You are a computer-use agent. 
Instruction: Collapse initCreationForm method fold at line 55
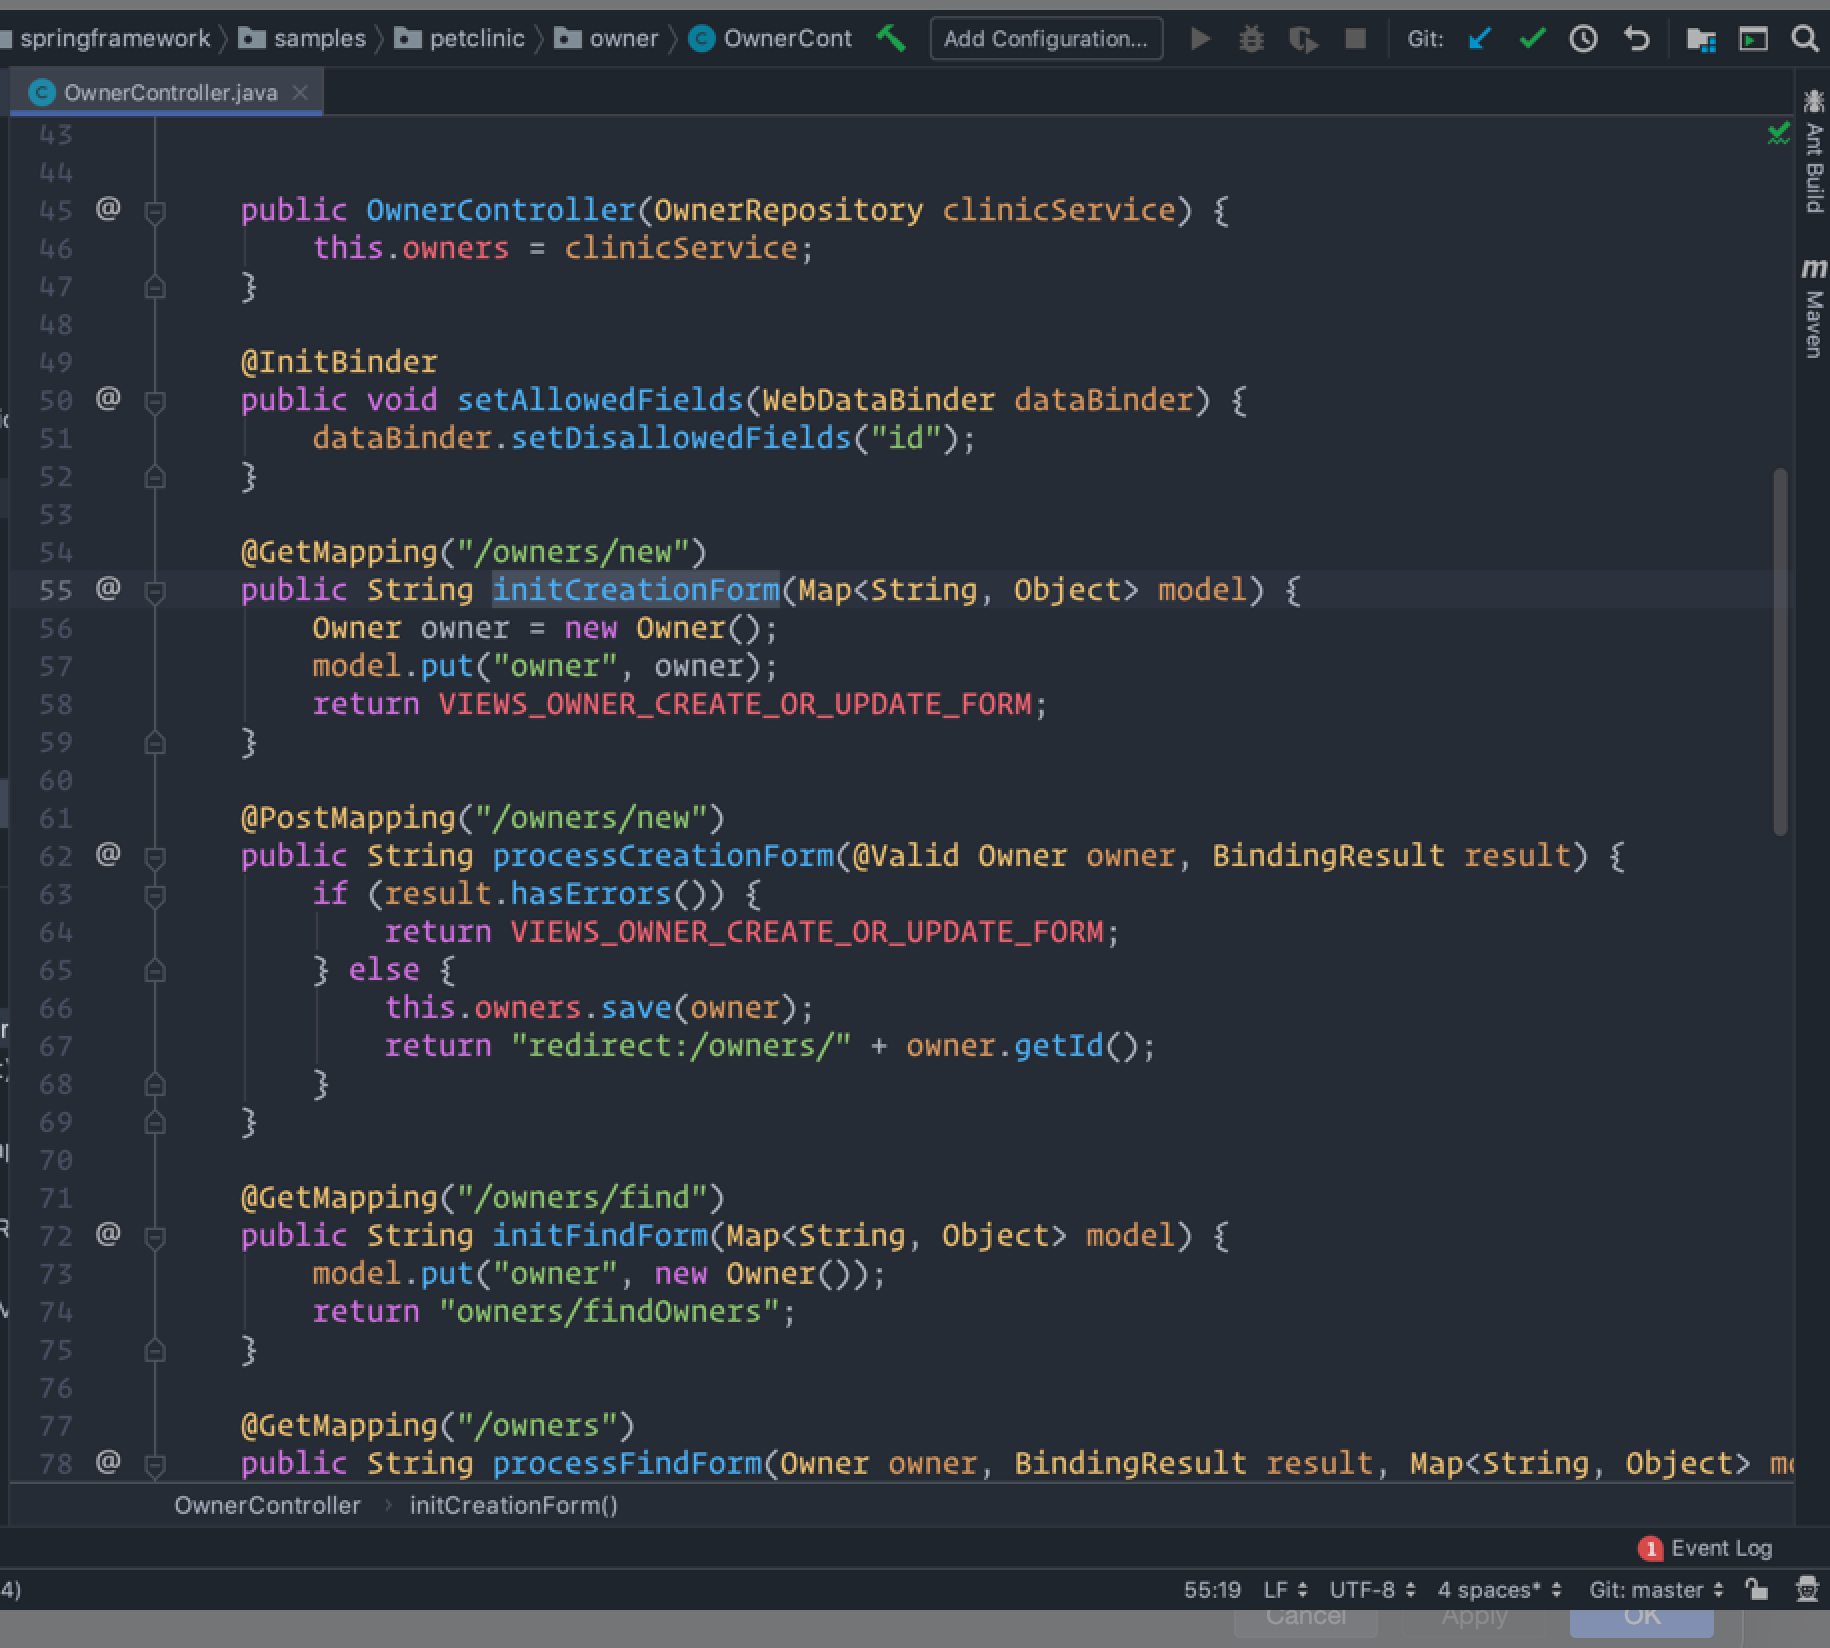(x=155, y=591)
